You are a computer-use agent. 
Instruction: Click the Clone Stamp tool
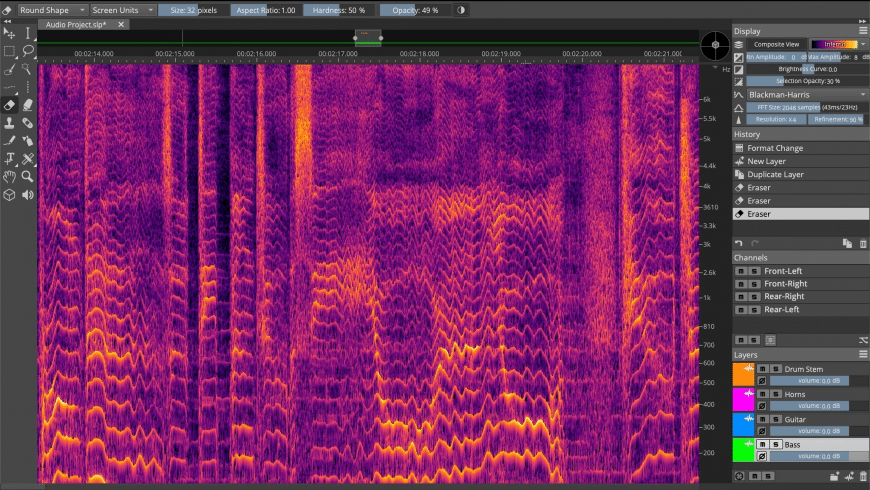pyautogui.click(x=9, y=122)
